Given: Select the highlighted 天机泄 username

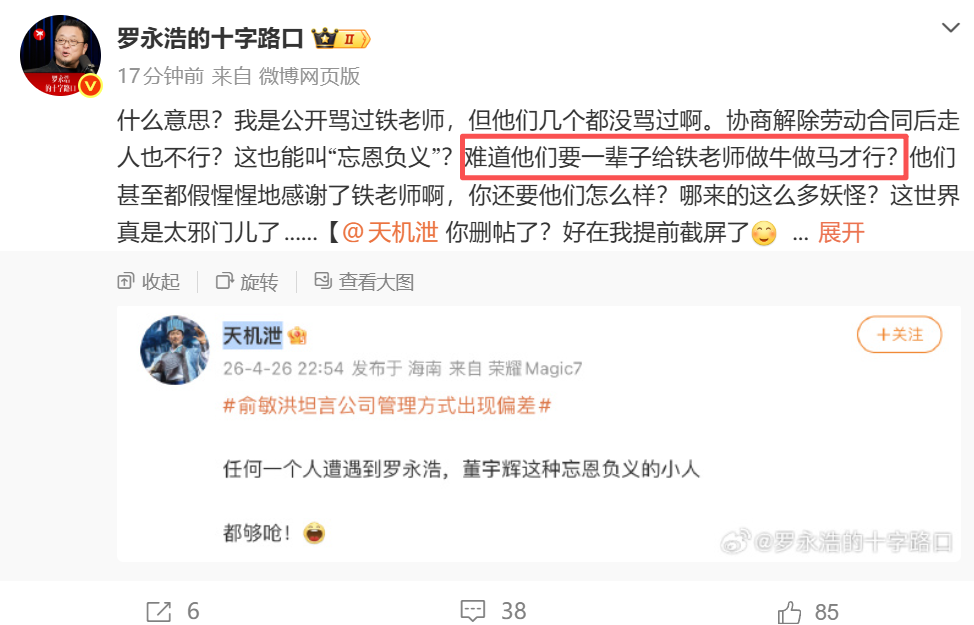Looking at the screenshot, I should pos(252,335).
